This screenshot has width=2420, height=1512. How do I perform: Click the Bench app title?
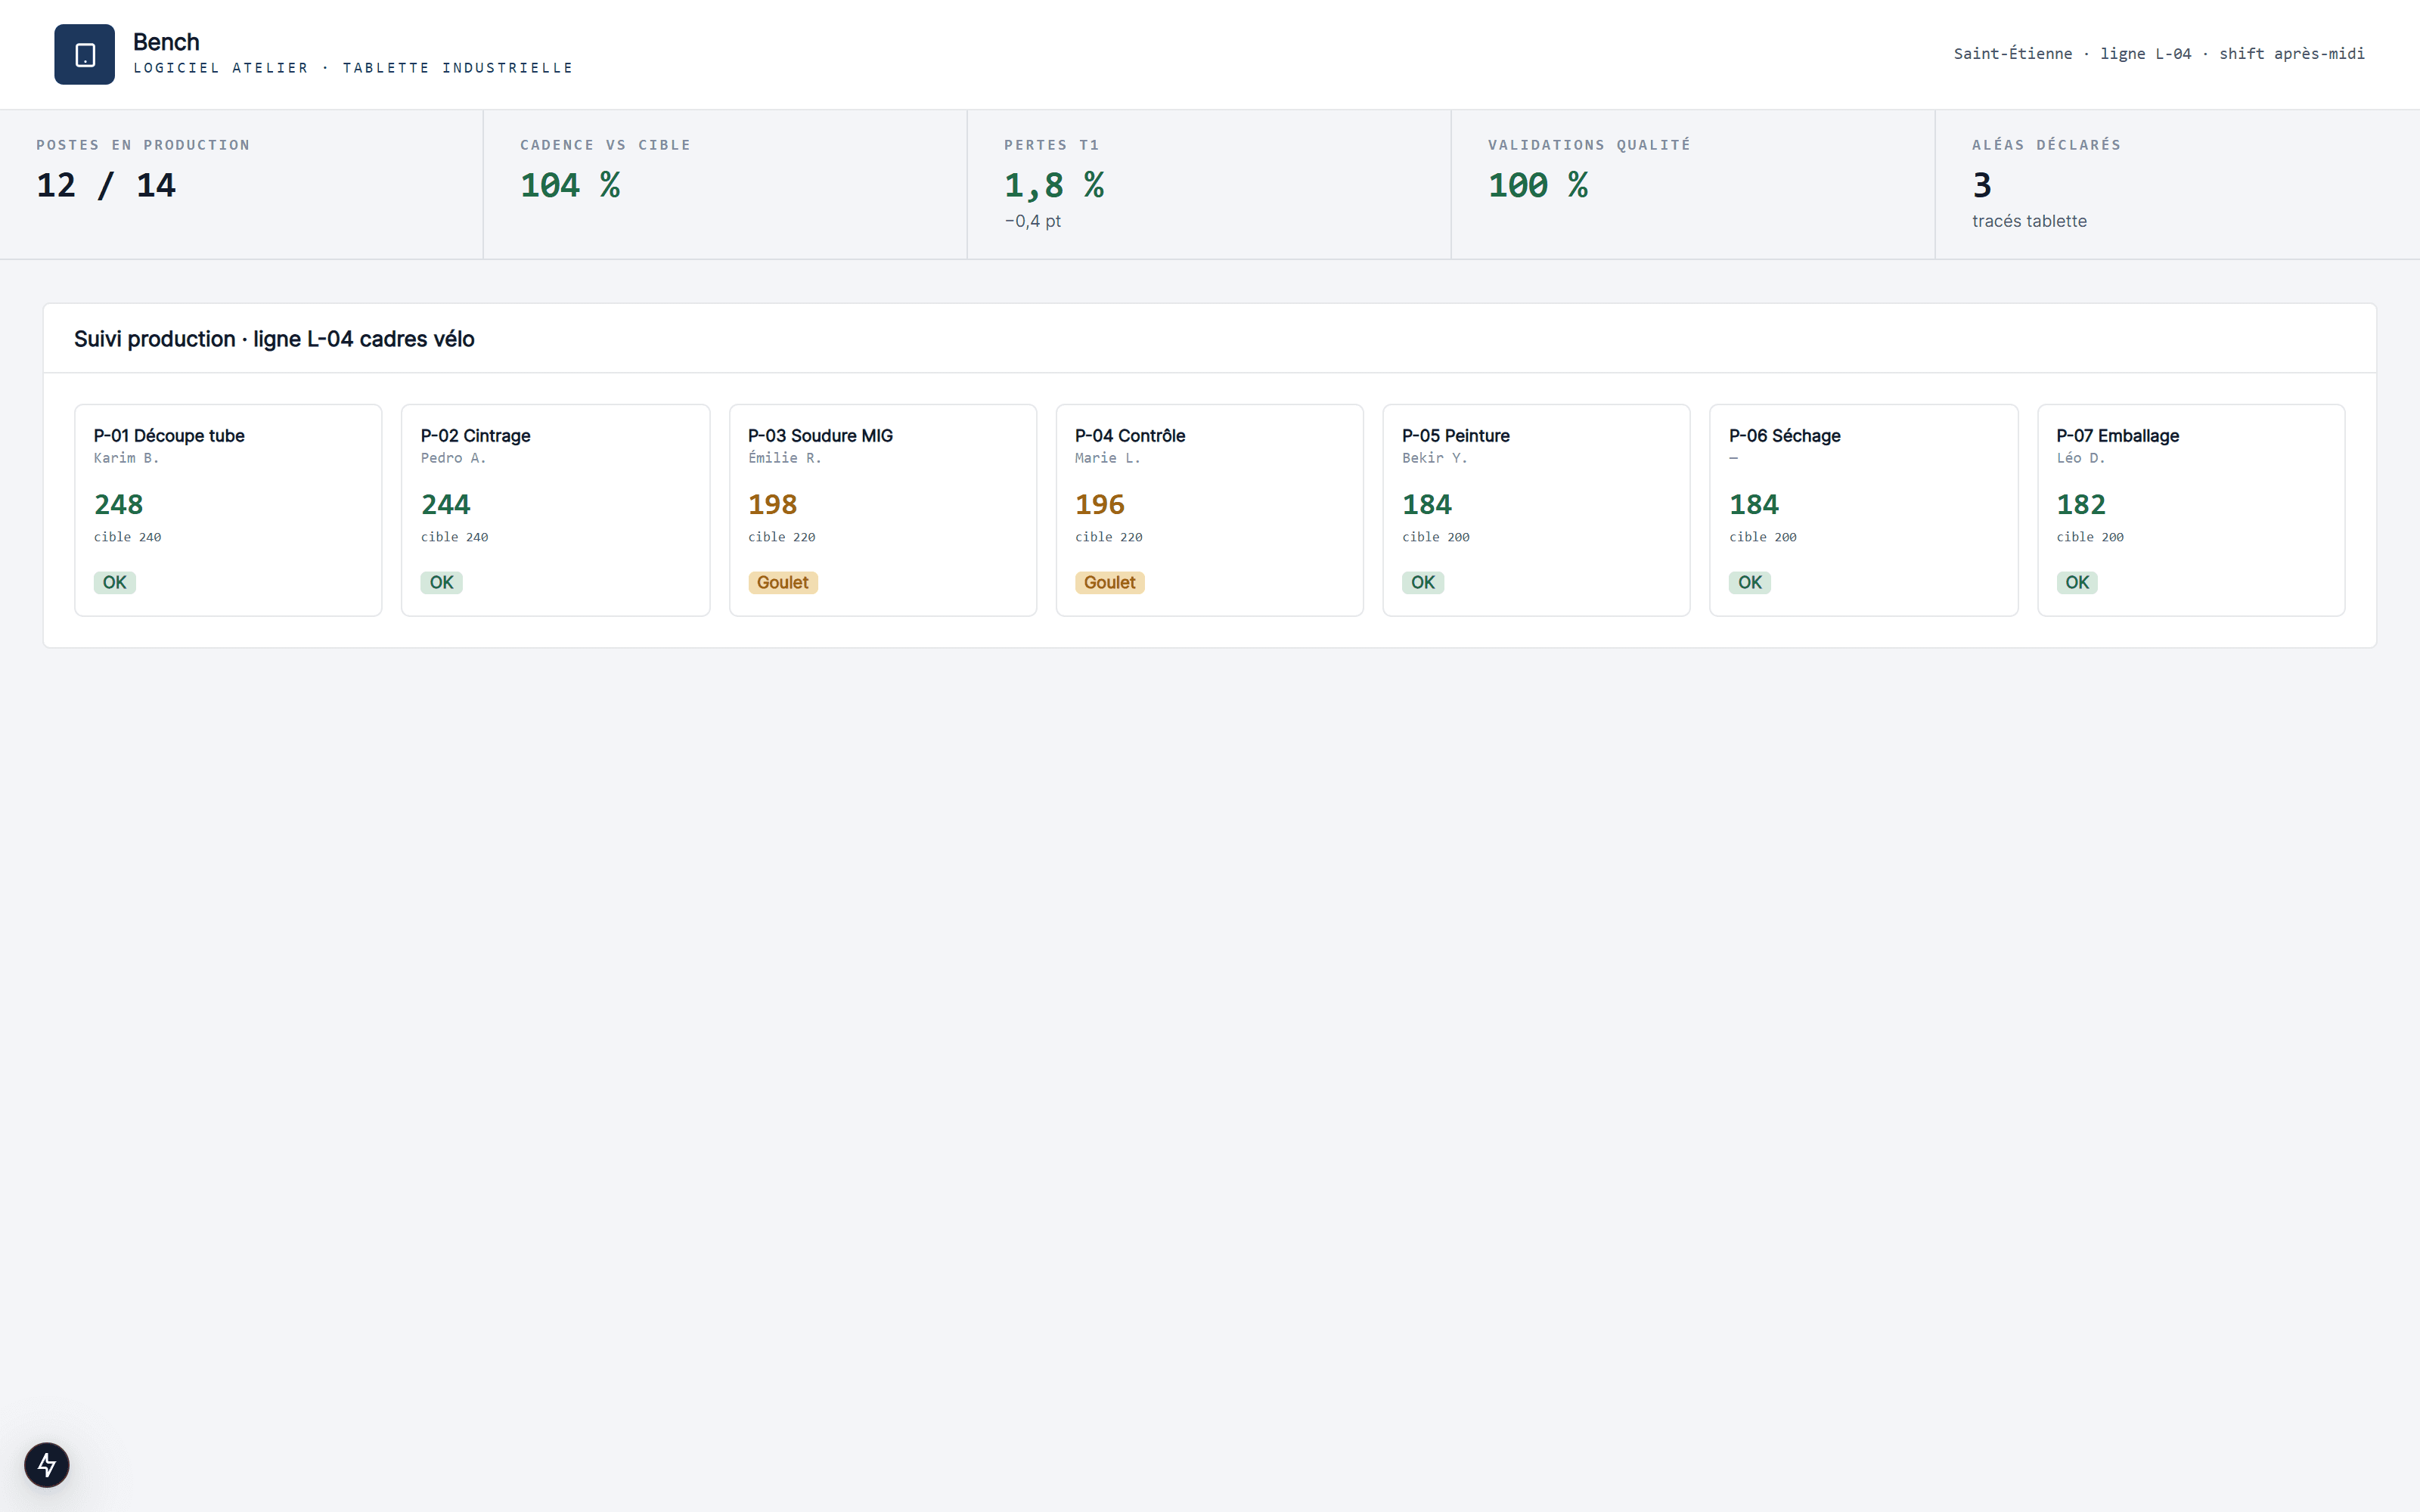[x=166, y=42]
